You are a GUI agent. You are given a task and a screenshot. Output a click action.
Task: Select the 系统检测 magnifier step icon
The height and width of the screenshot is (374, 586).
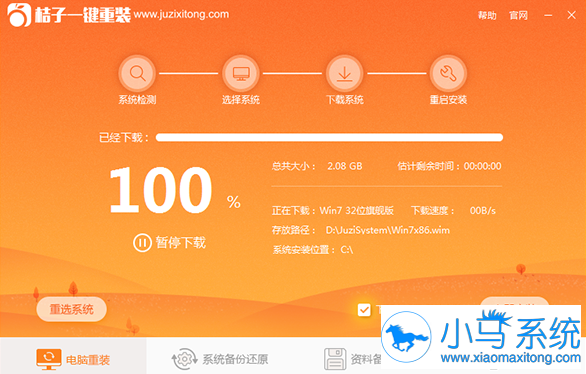pyautogui.click(x=137, y=73)
